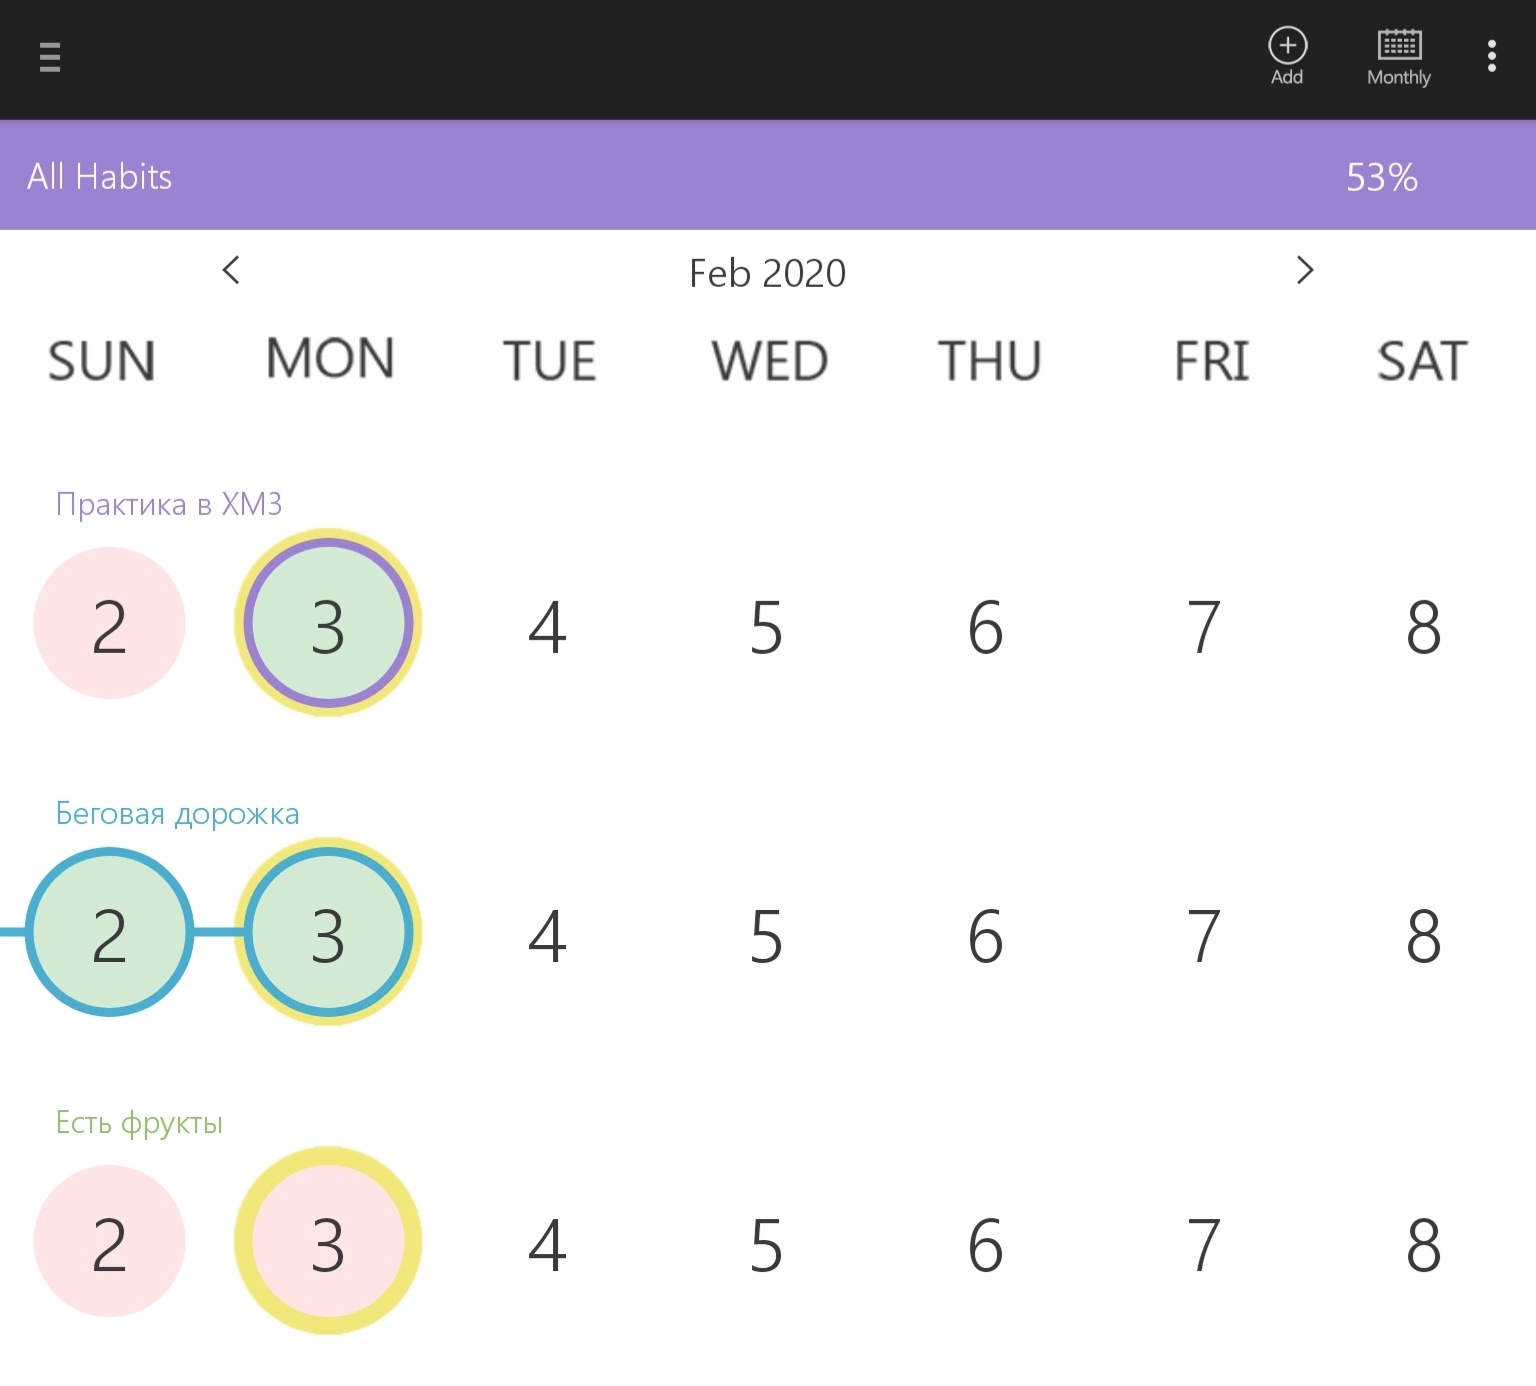Toggle day 2 for Беговая дорожка
Viewport: 1536px width, 1386px height.
click(109, 933)
